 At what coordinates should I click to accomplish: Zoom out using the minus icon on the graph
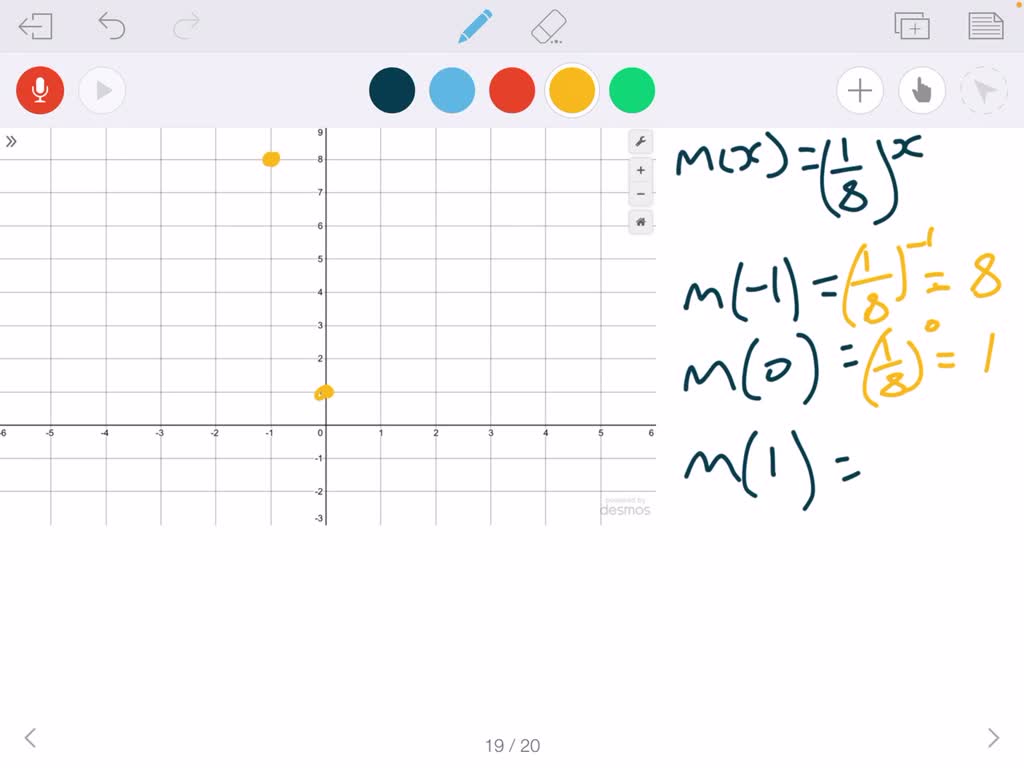click(x=640, y=194)
